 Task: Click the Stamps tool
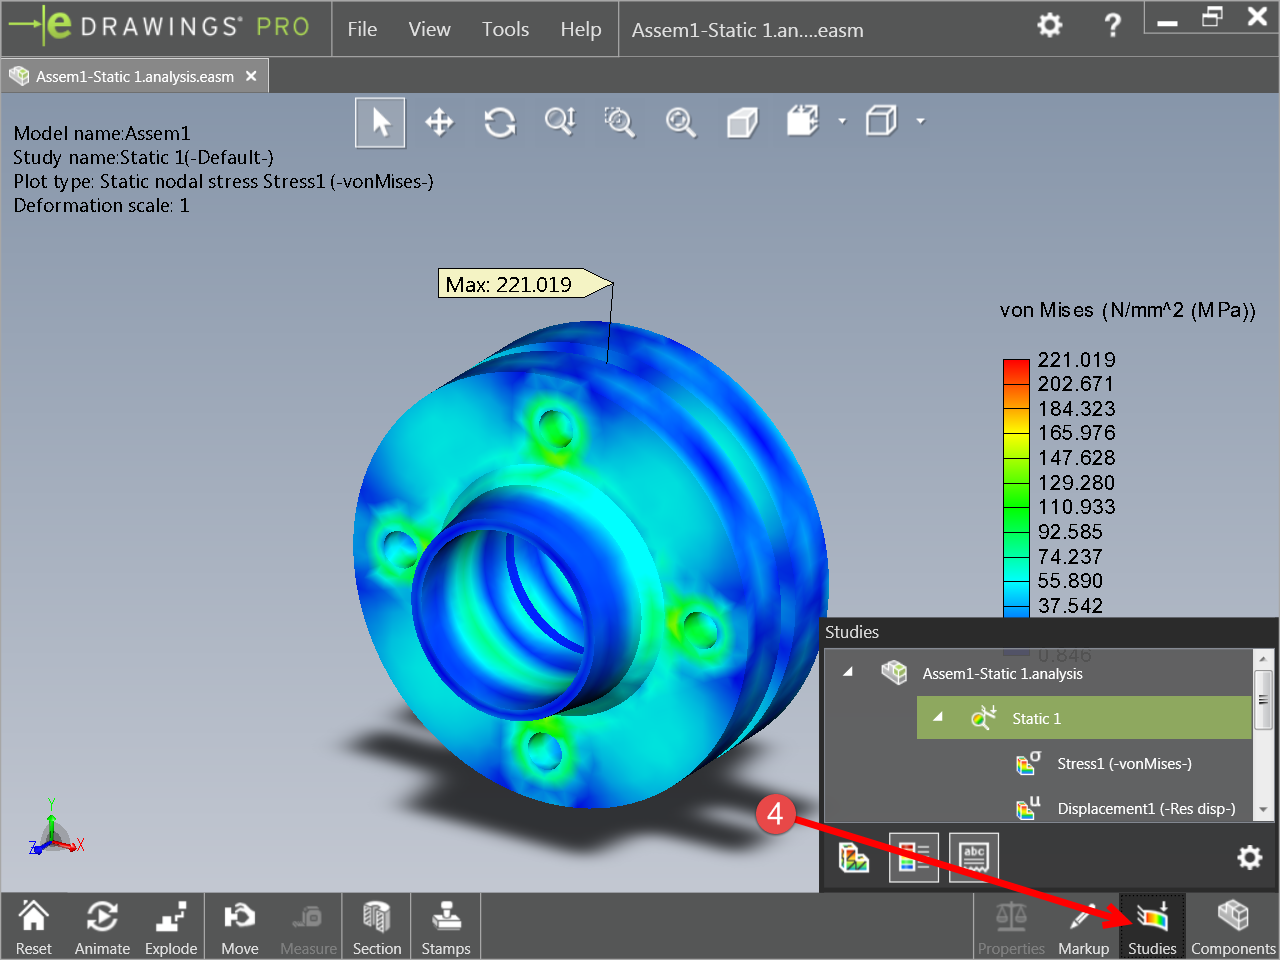[x=446, y=924]
